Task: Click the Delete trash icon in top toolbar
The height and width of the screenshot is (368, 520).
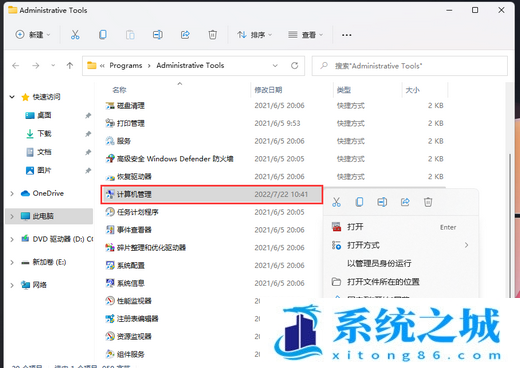Action: [x=212, y=35]
